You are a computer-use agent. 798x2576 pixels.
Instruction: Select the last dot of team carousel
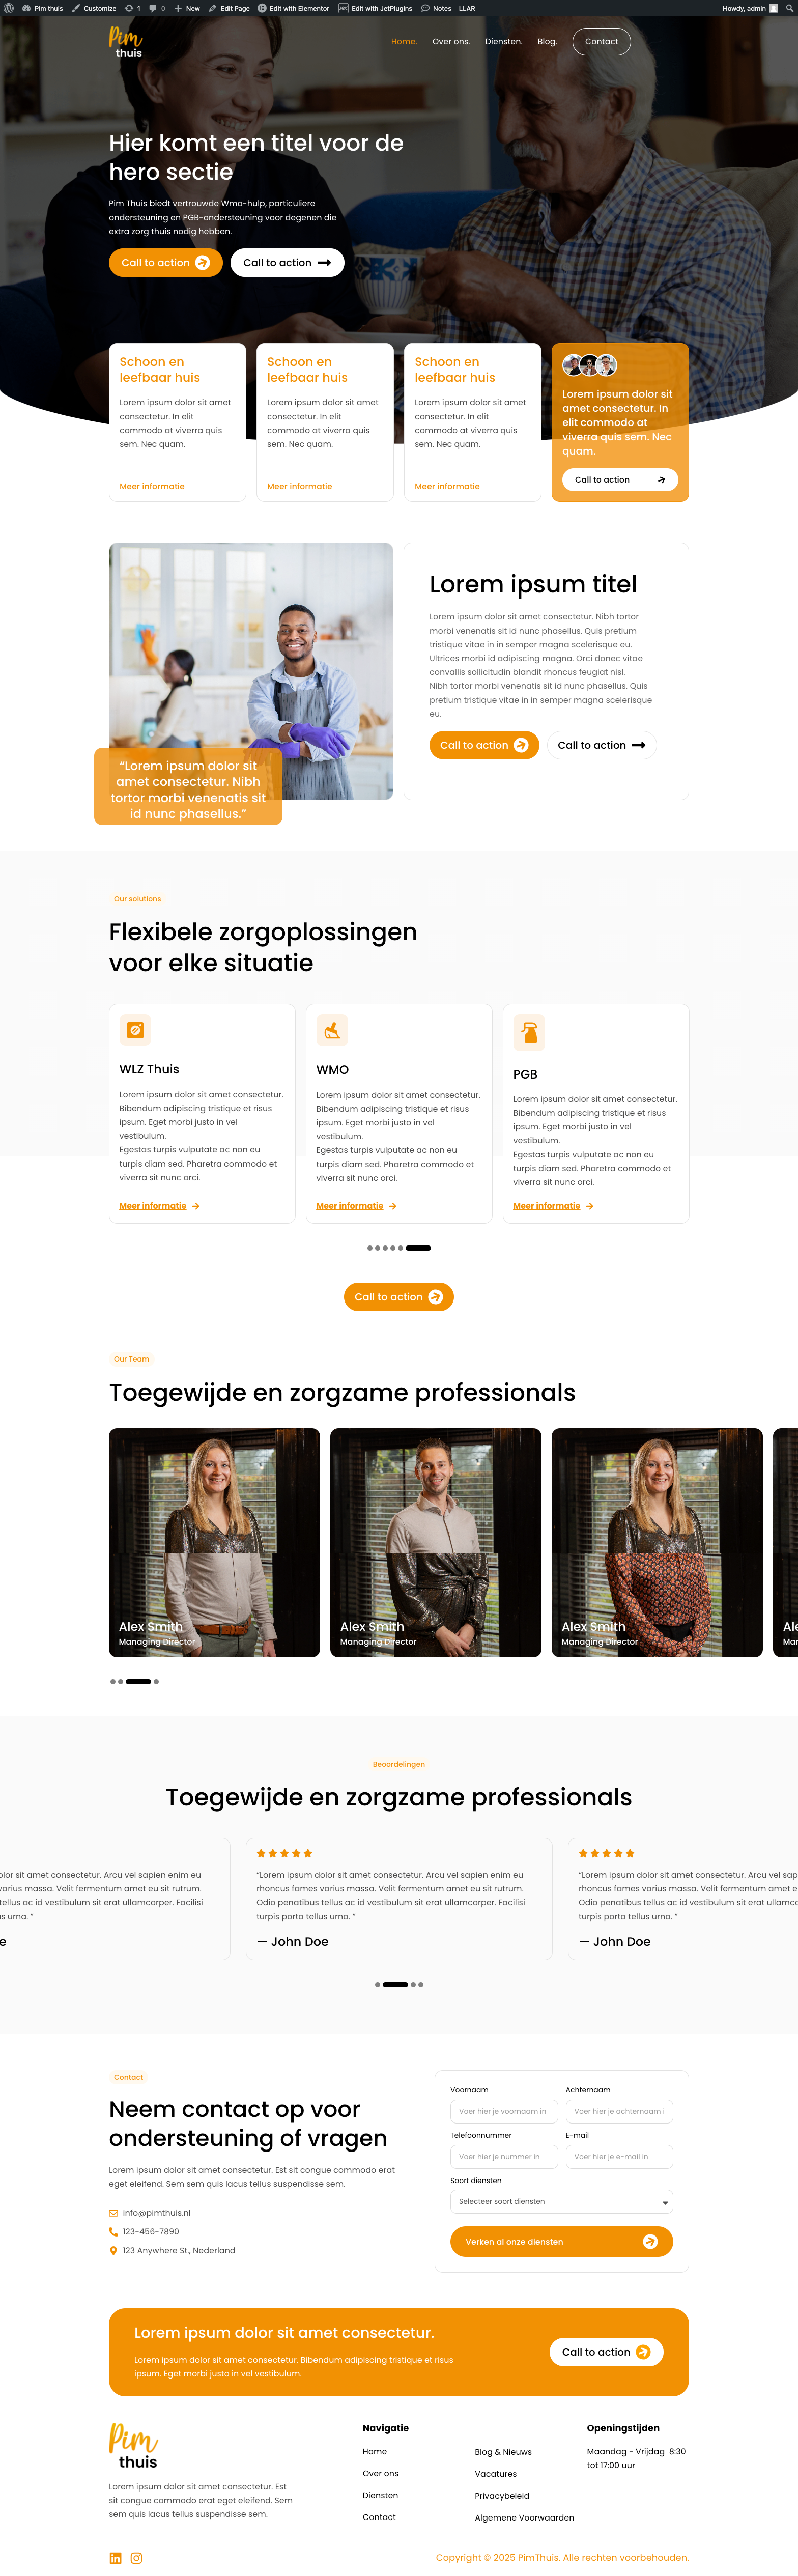156,1682
